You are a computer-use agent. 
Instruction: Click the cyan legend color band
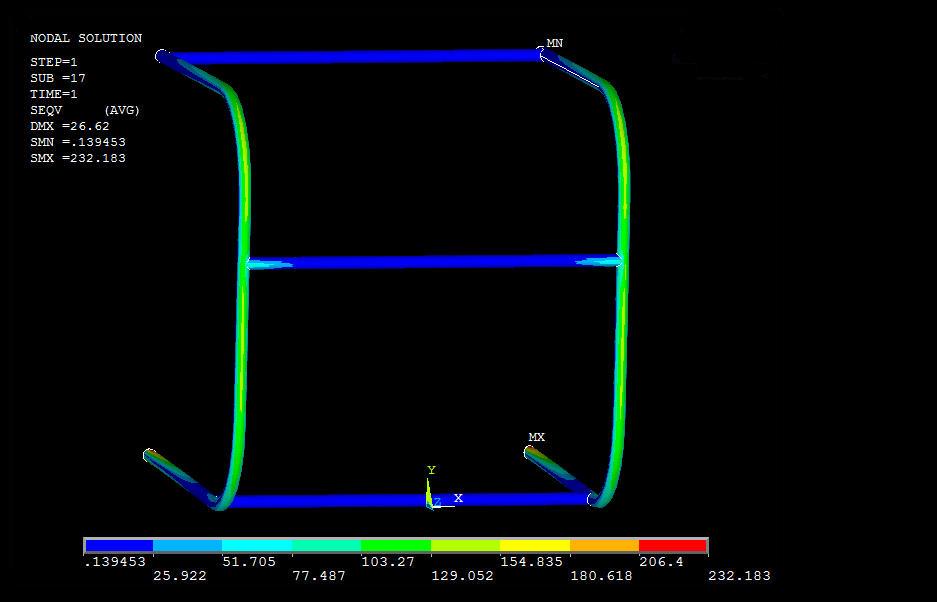click(257, 545)
